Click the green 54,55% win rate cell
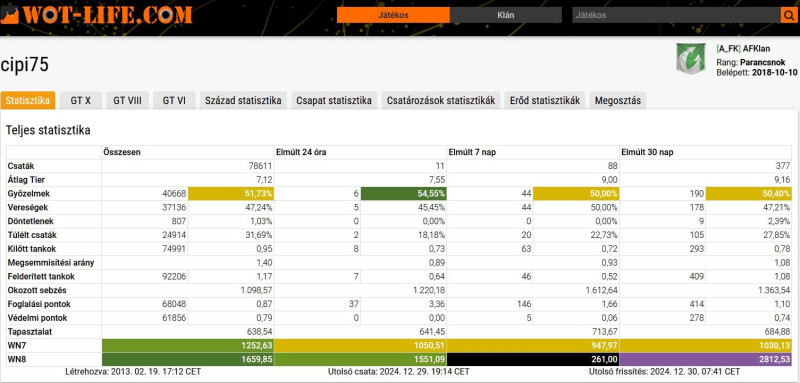 404,194
